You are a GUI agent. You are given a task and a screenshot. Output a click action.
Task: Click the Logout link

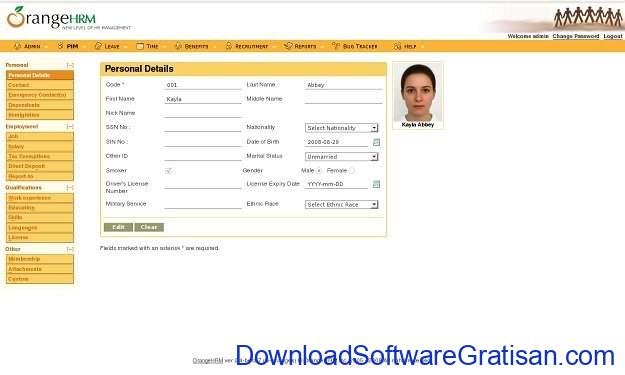pos(613,36)
